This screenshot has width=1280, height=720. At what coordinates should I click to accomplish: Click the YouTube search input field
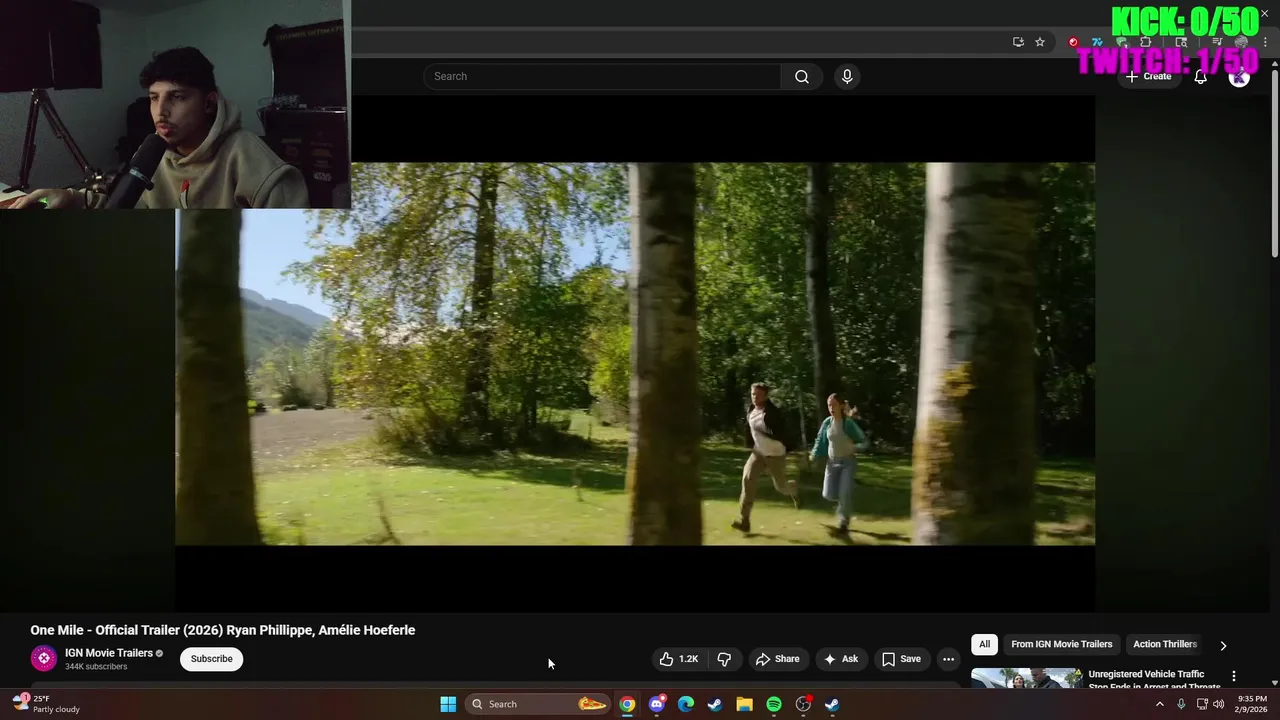[602, 77]
